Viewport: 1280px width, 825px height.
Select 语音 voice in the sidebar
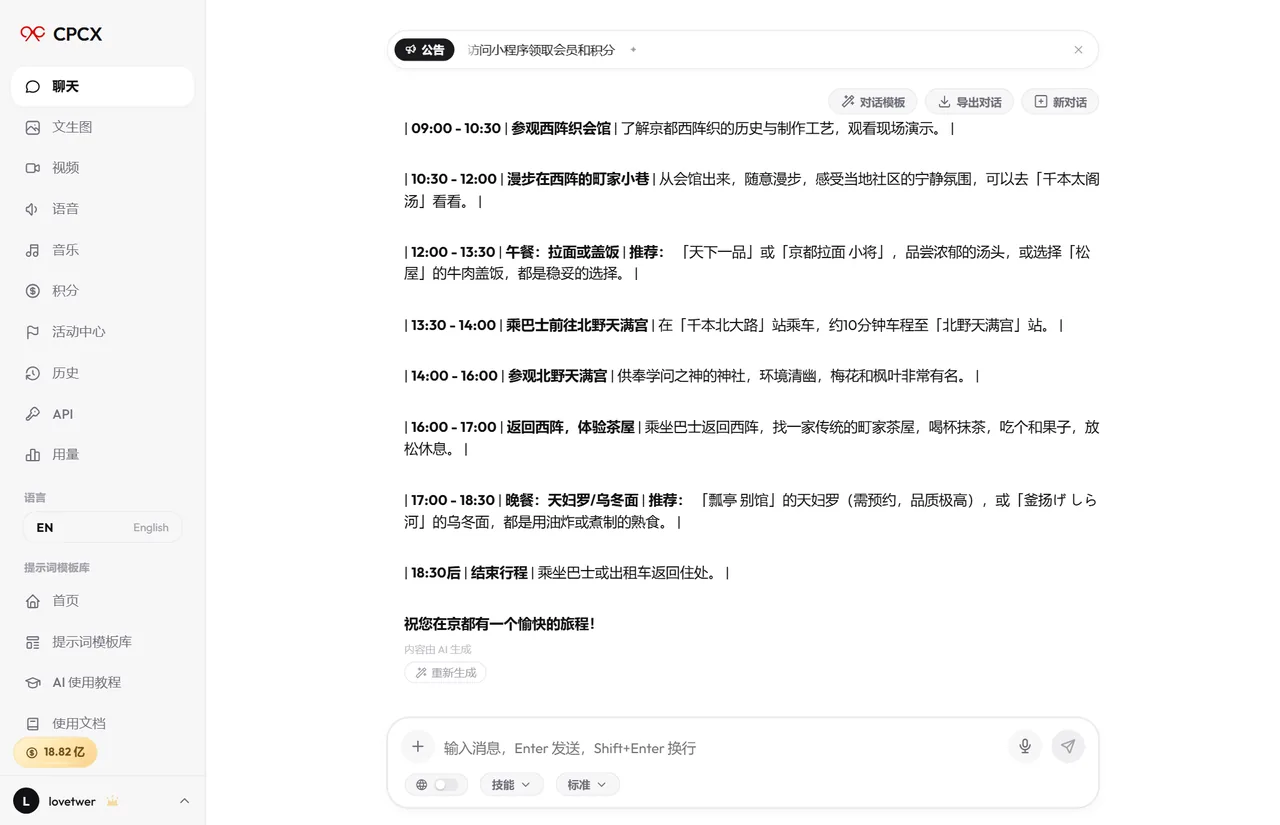pos(102,209)
